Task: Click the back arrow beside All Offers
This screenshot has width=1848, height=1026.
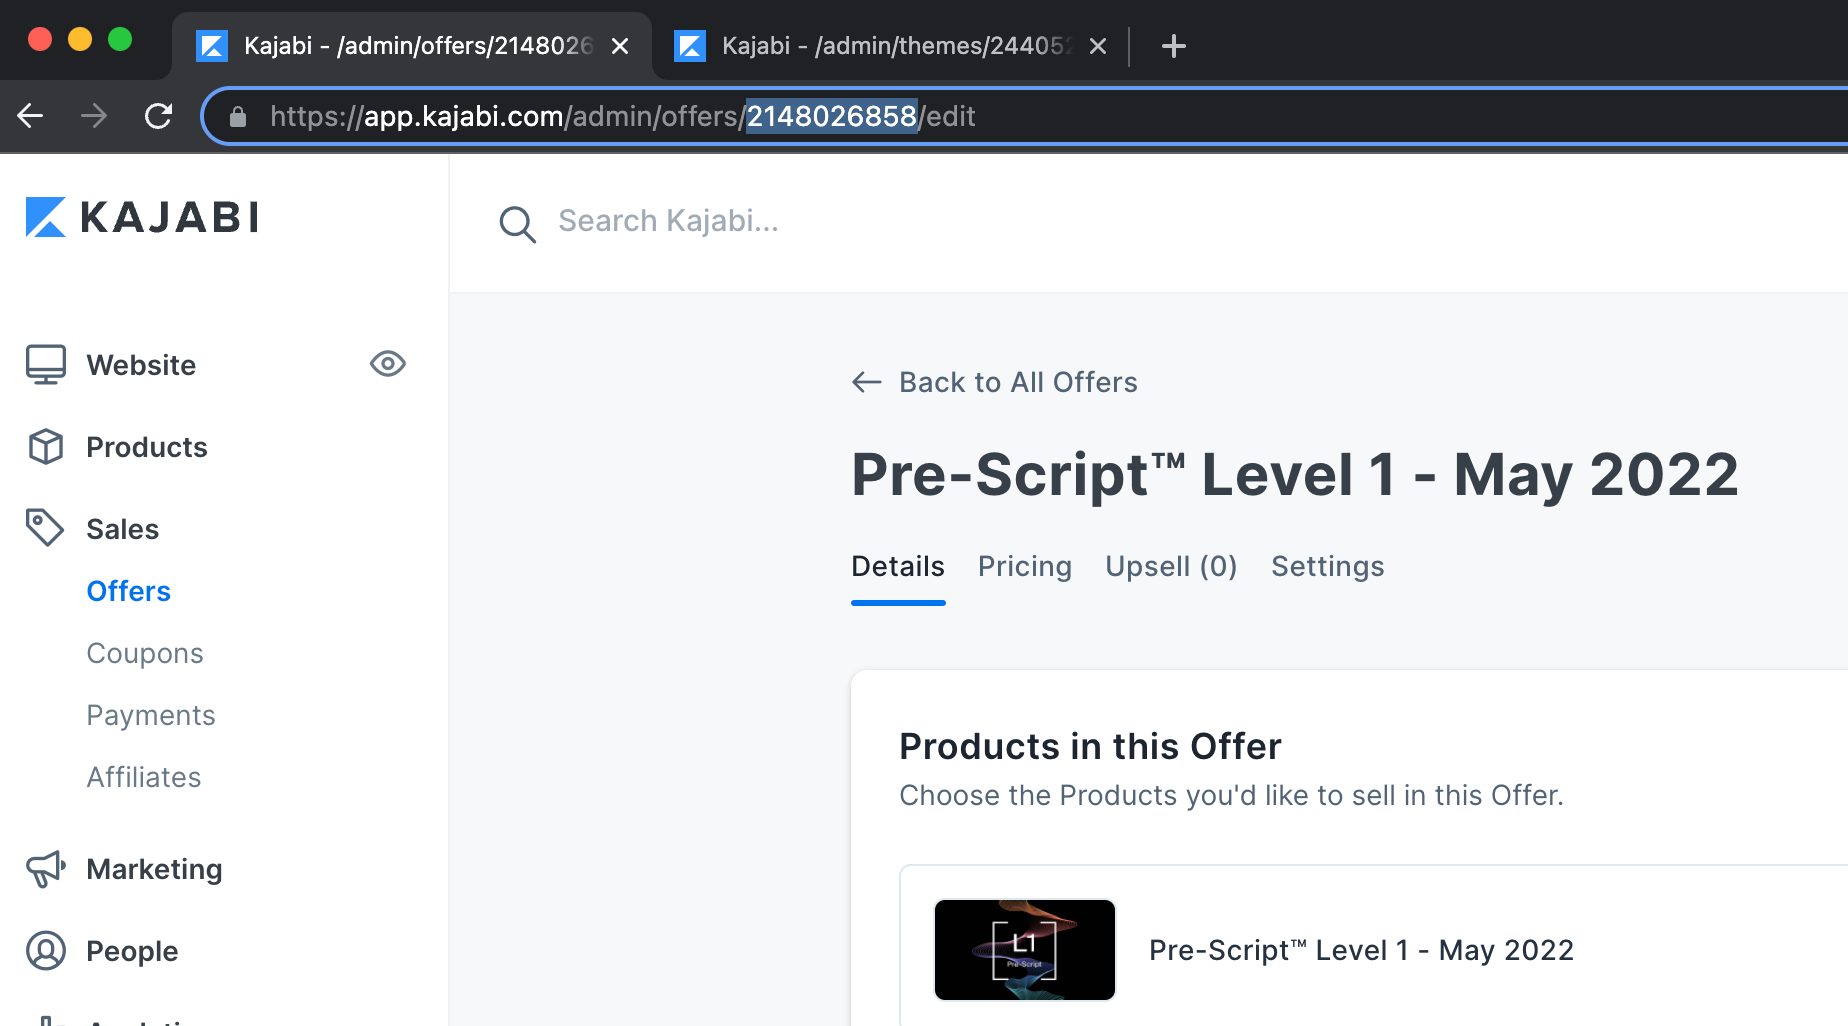Action: point(867,382)
